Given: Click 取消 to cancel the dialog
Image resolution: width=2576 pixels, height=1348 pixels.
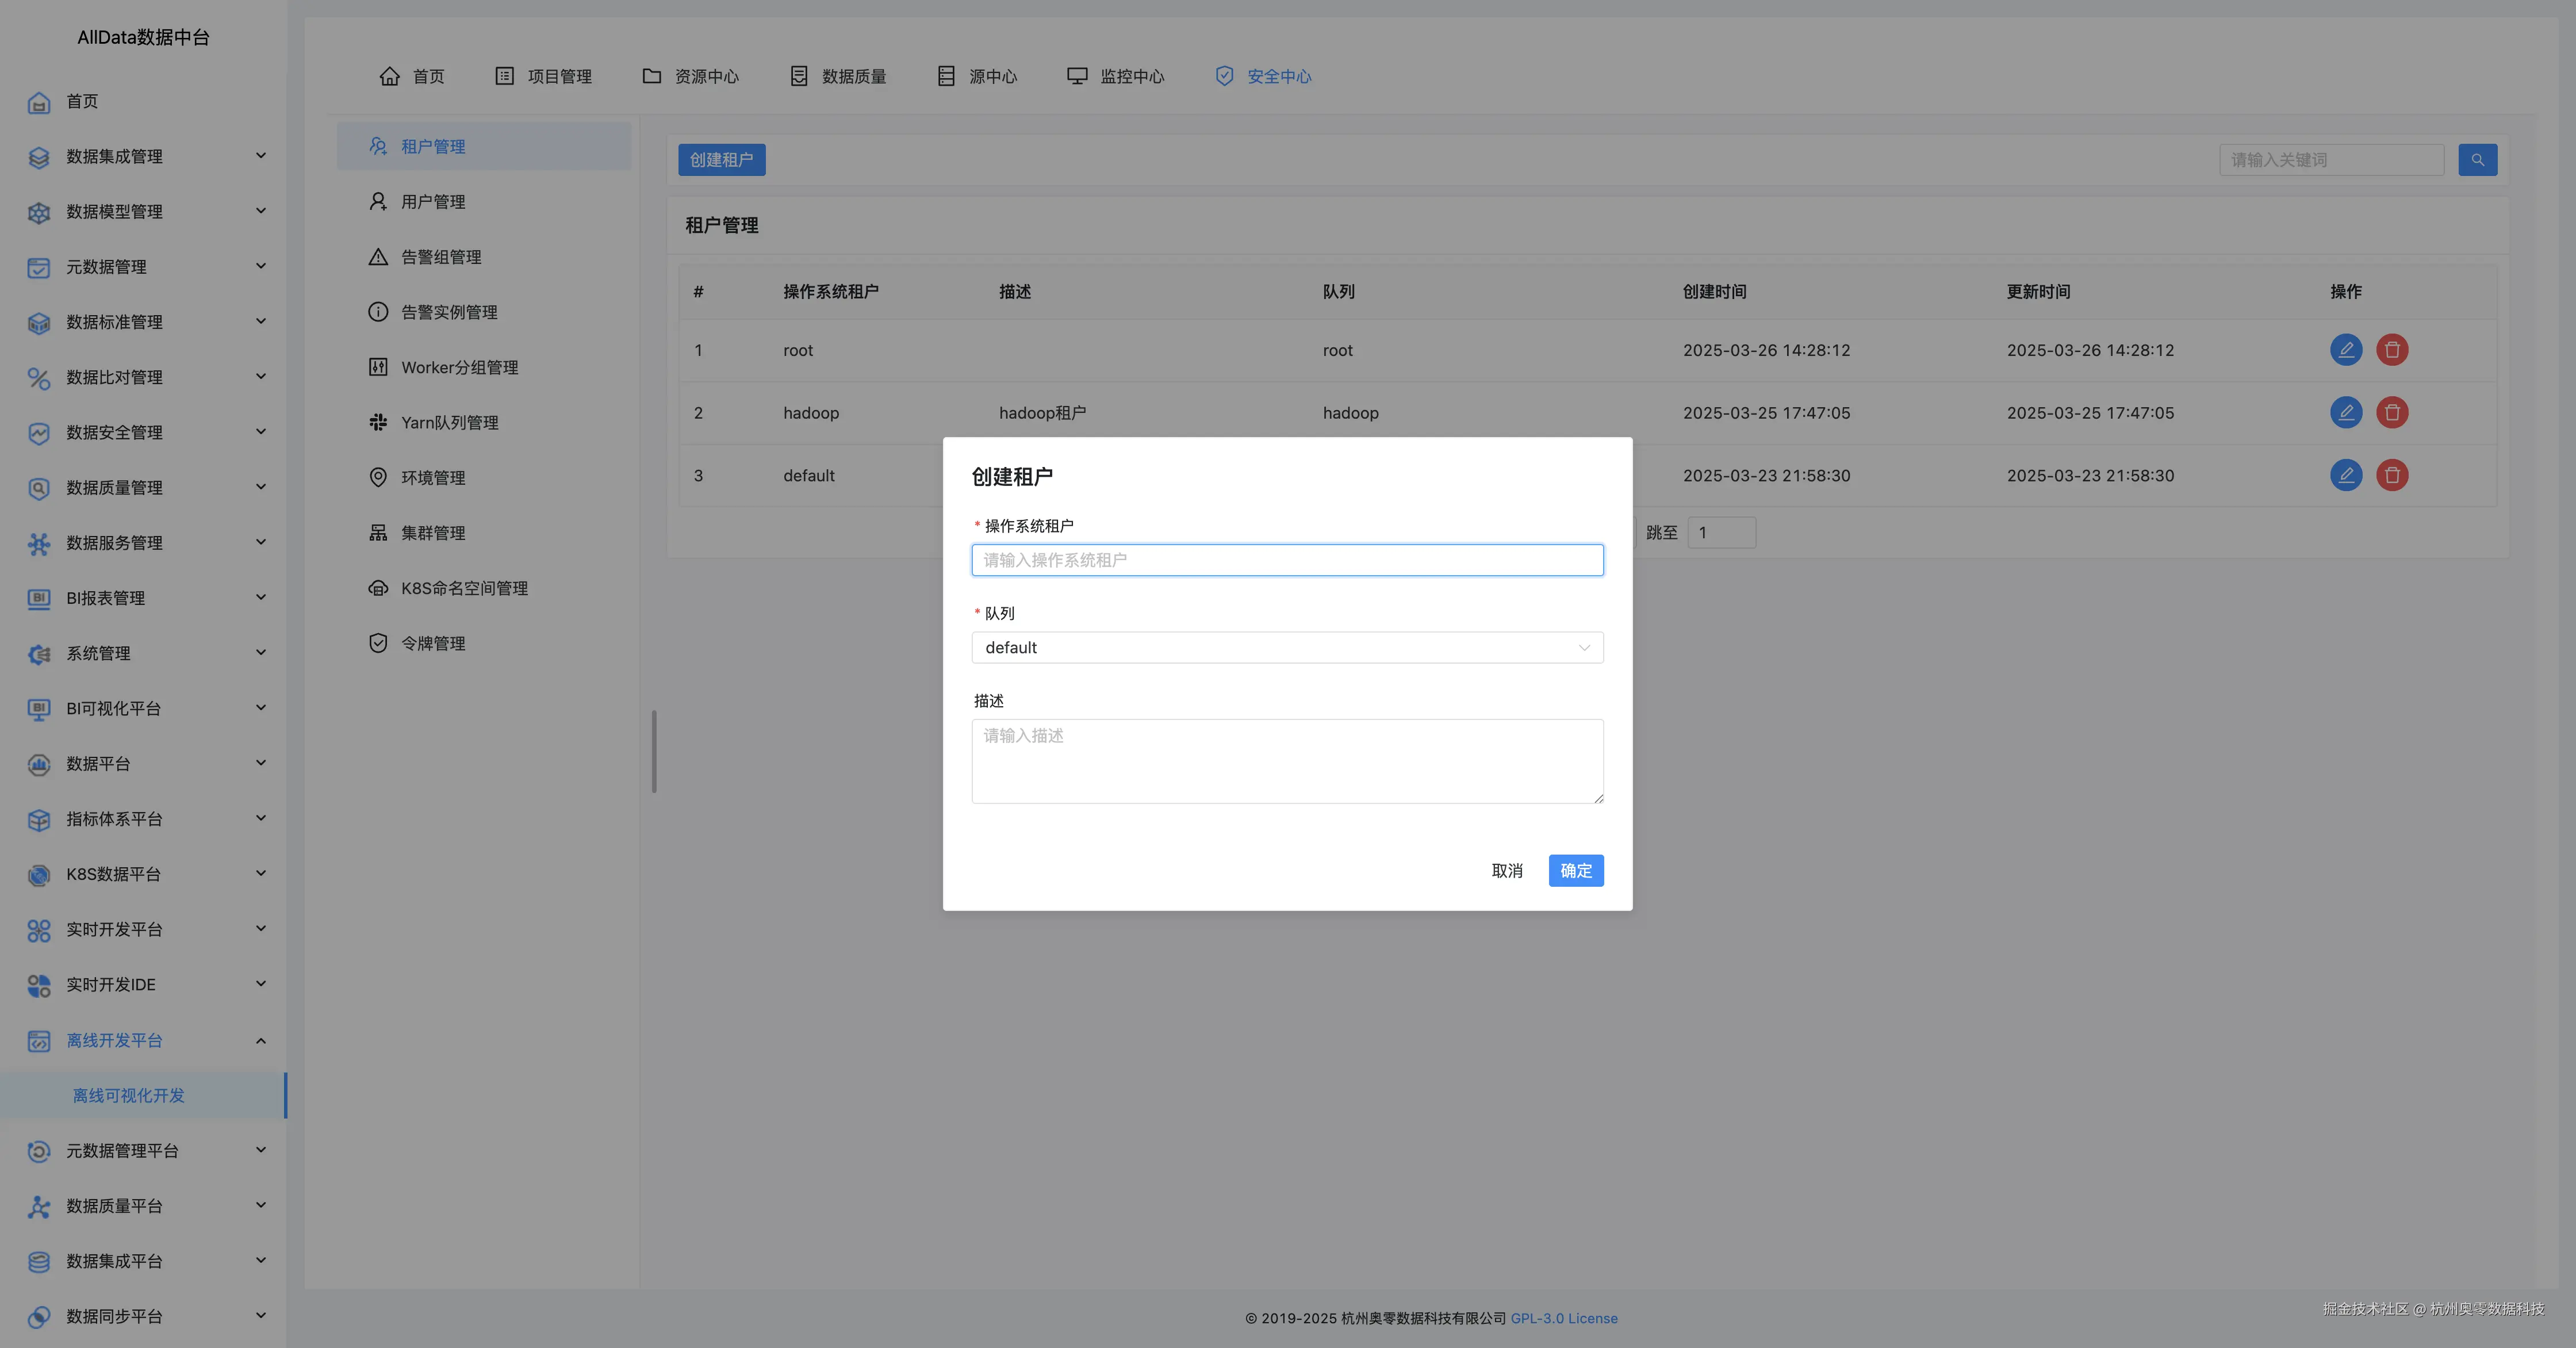Looking at the screenshot, I should coord(1506,870).
